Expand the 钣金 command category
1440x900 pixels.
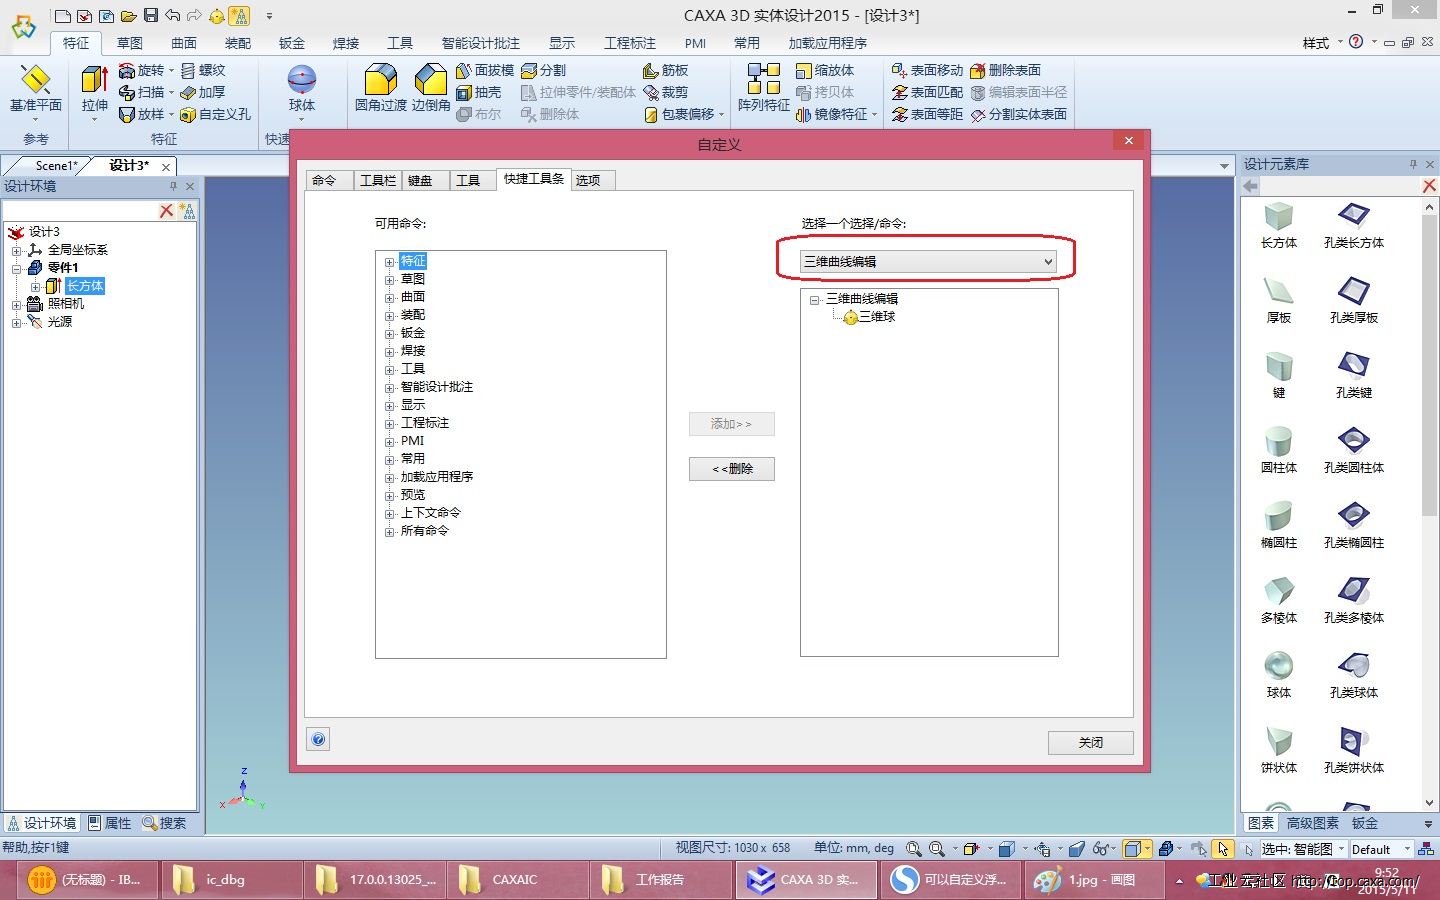click(390, 334)
